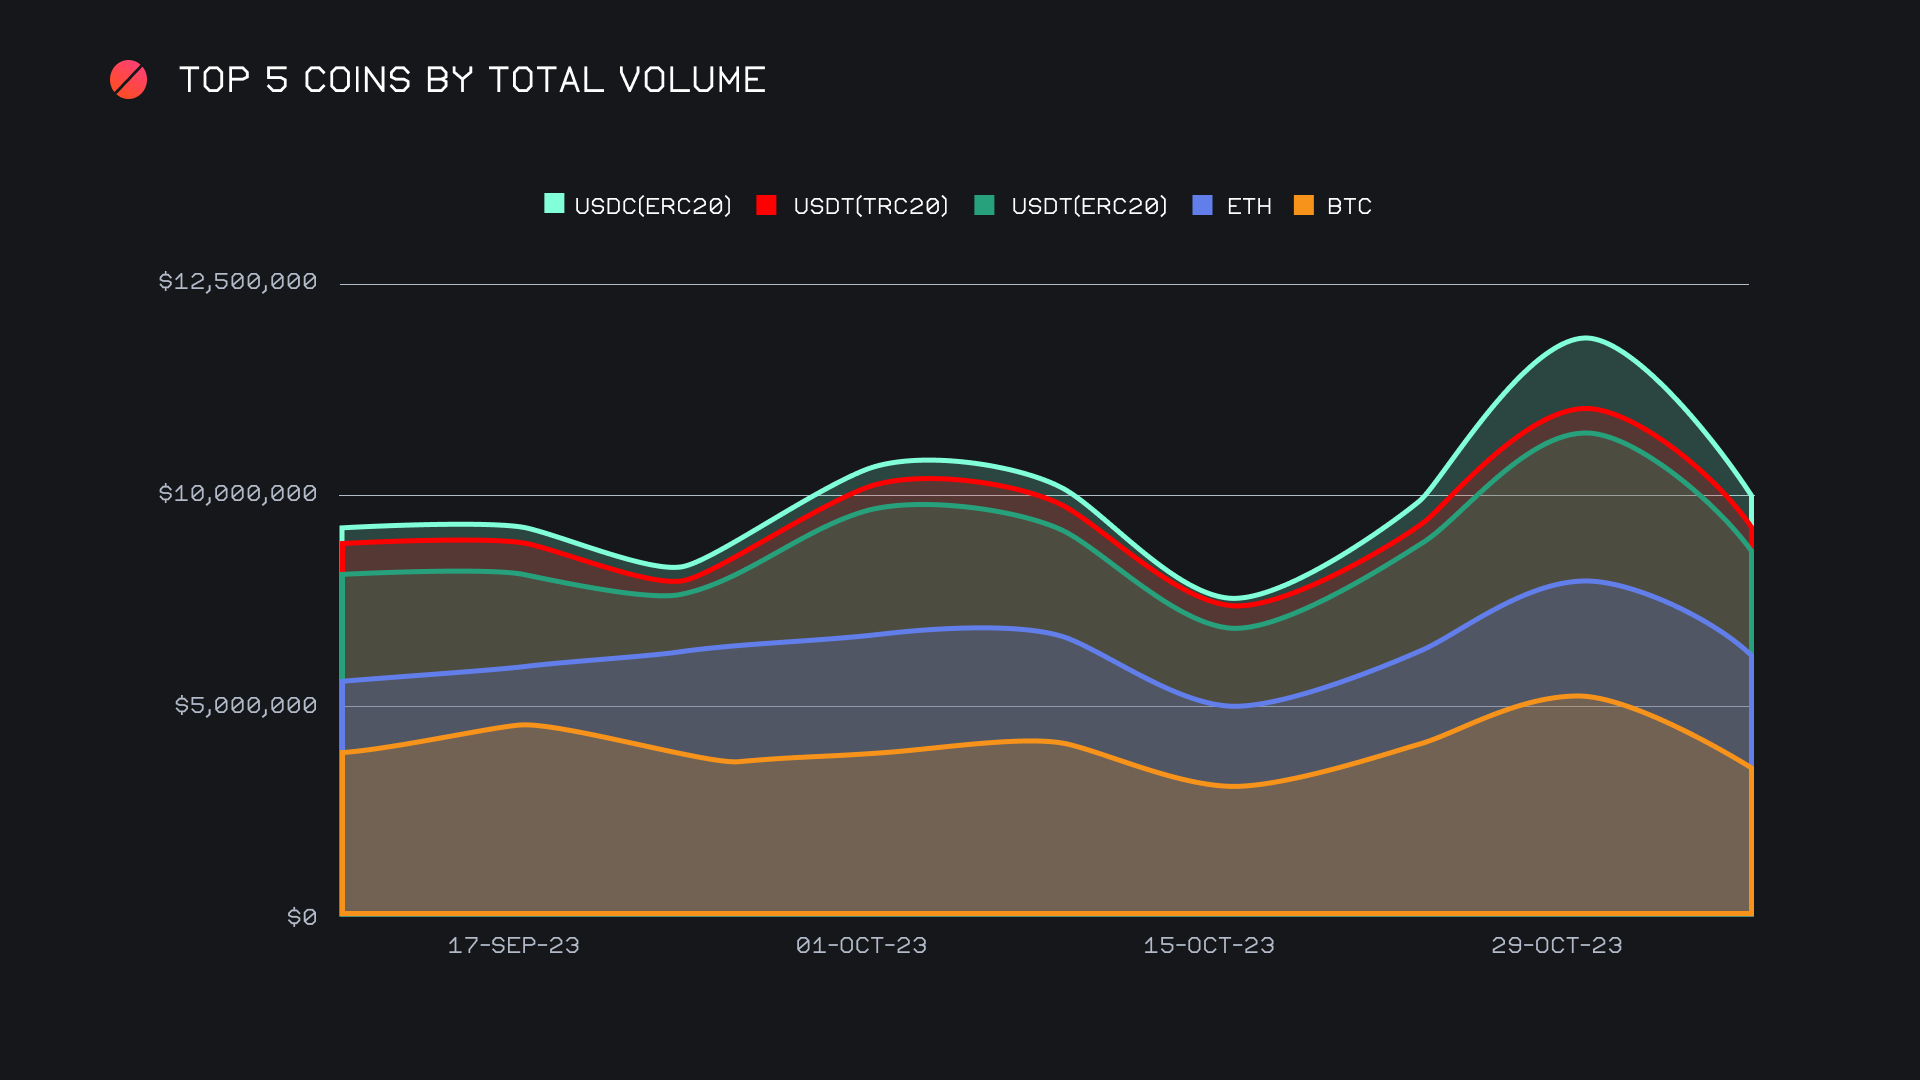Toggle the USDT(ERC20) legend label
The height and width of the screenshot is (1080, 1920).
pyautogui.click(x=1089, y=206)
